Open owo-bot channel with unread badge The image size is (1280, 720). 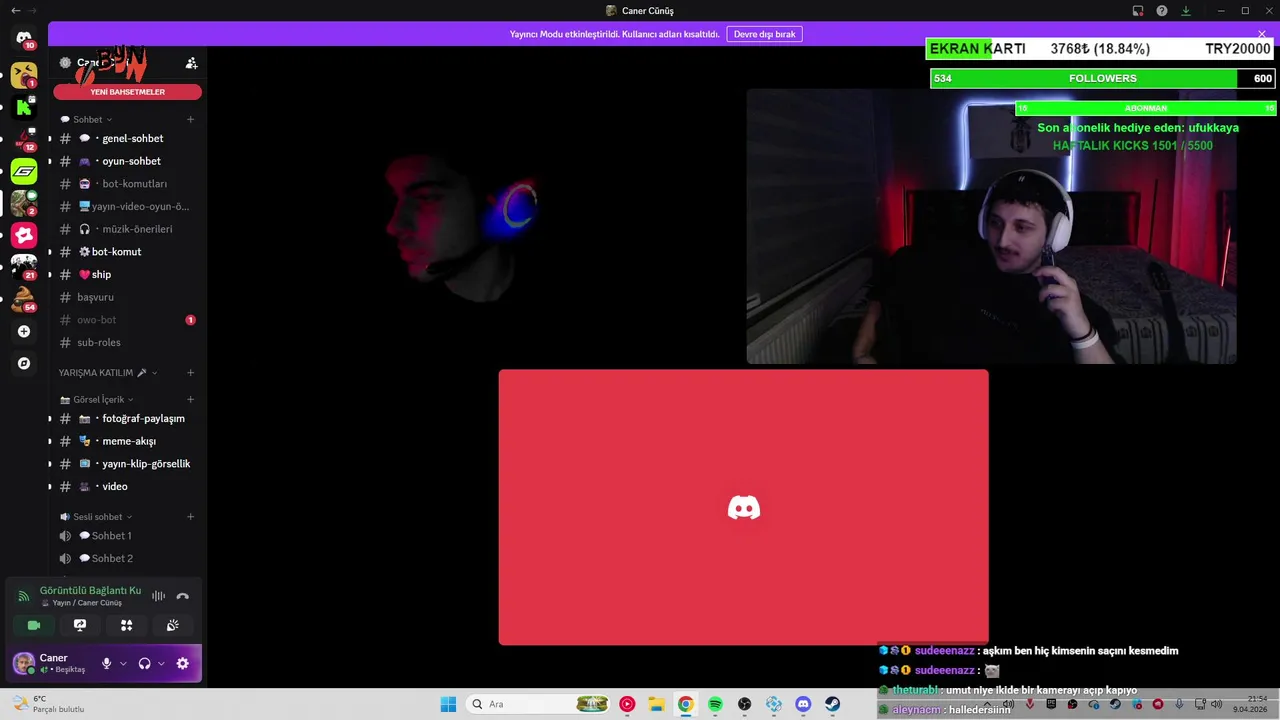[x=128, y=320]
